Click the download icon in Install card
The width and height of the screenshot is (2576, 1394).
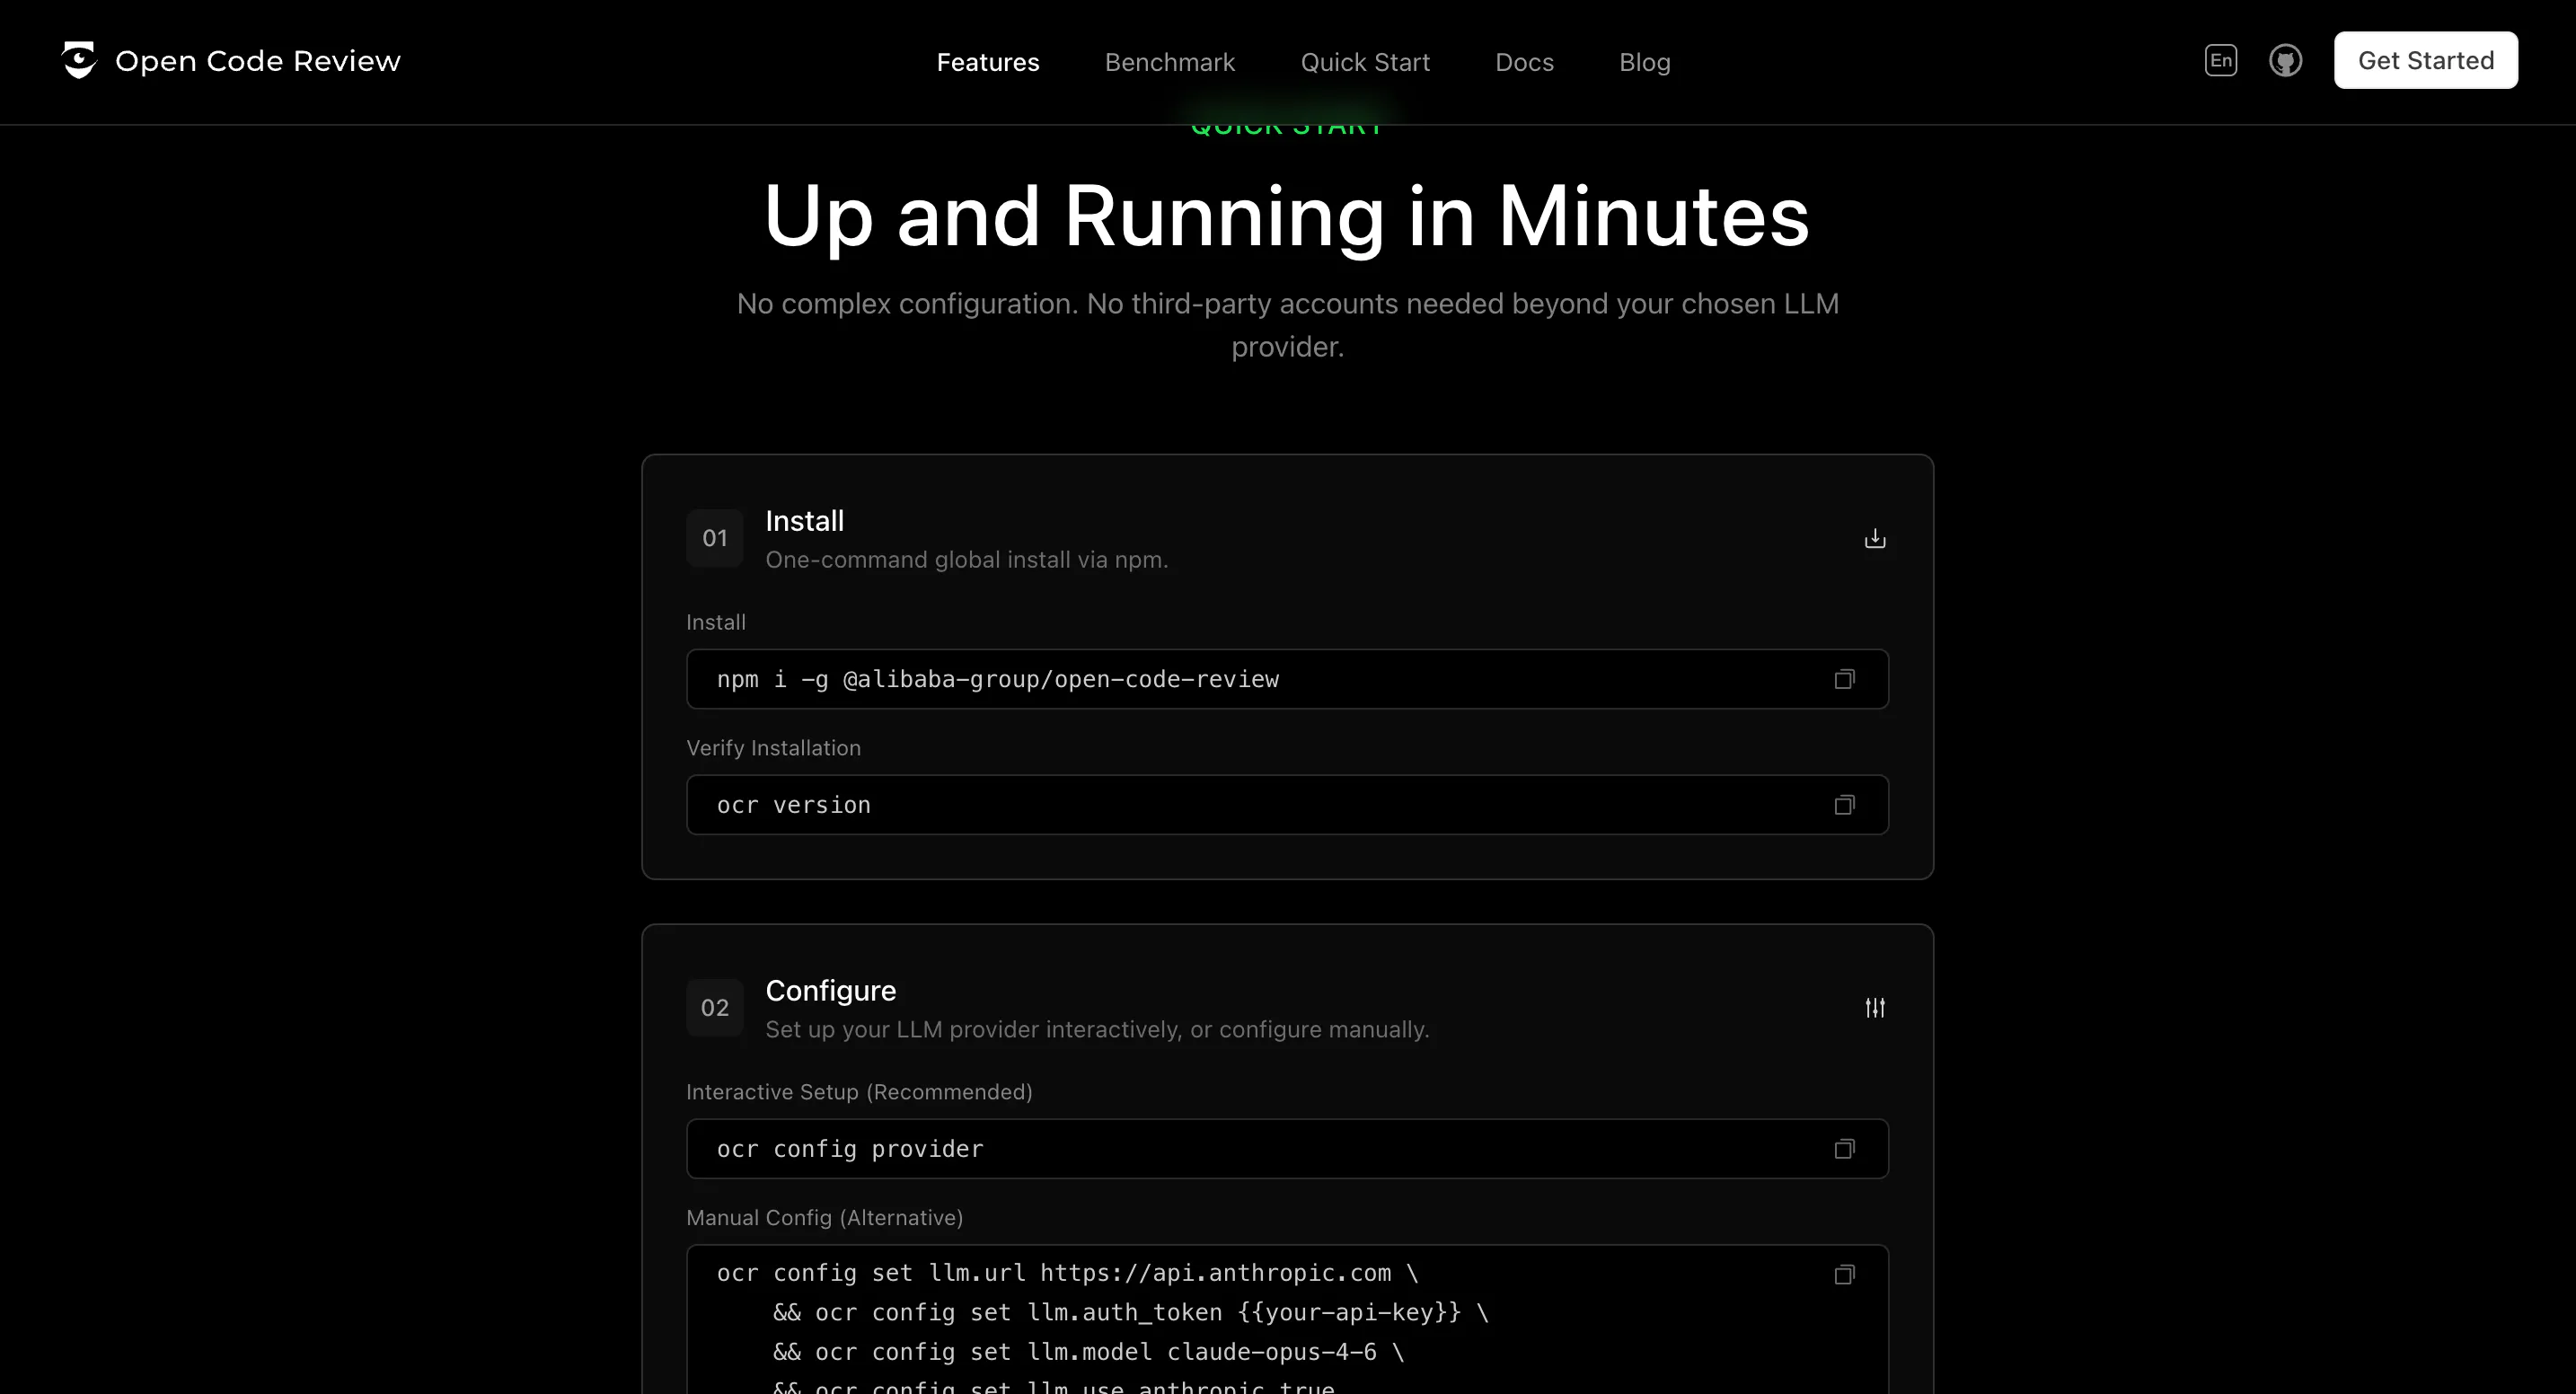click(1874, 538)
